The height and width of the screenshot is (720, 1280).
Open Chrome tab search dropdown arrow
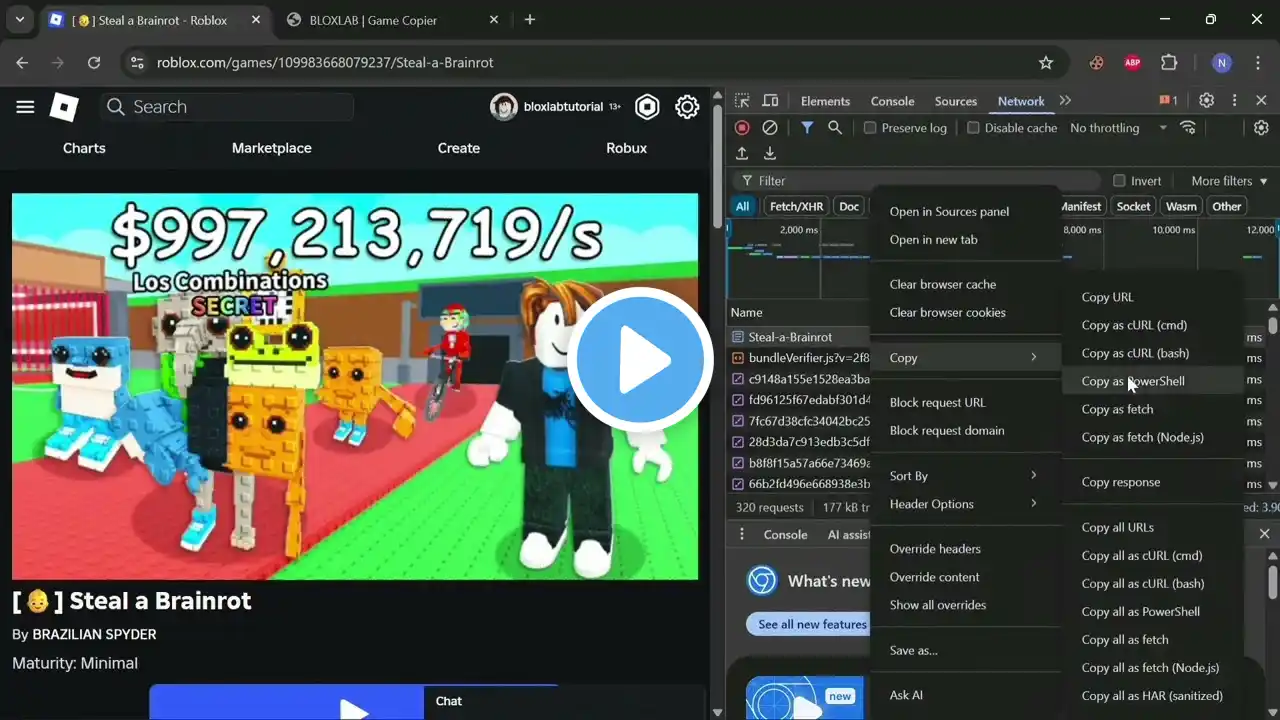click(x=19, y=20)
